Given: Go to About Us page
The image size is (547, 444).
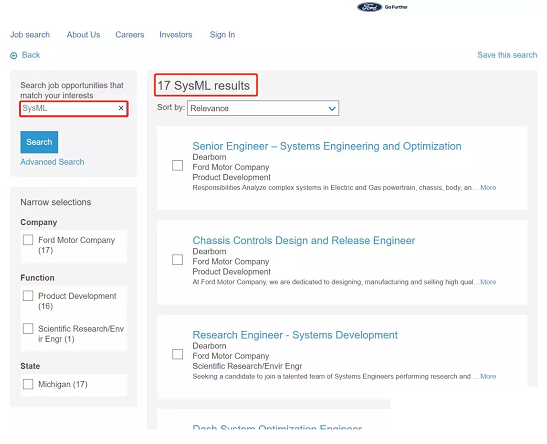Looking at the screenshot, I should pos(83,35).
